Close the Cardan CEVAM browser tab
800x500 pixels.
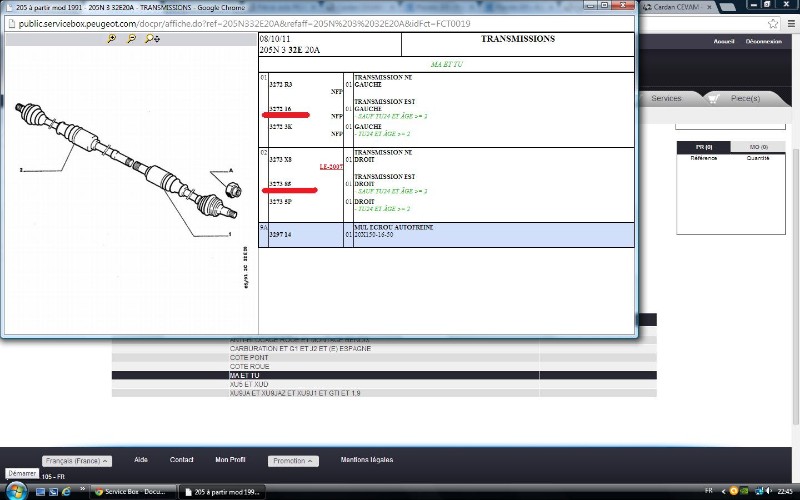[709, 7]
